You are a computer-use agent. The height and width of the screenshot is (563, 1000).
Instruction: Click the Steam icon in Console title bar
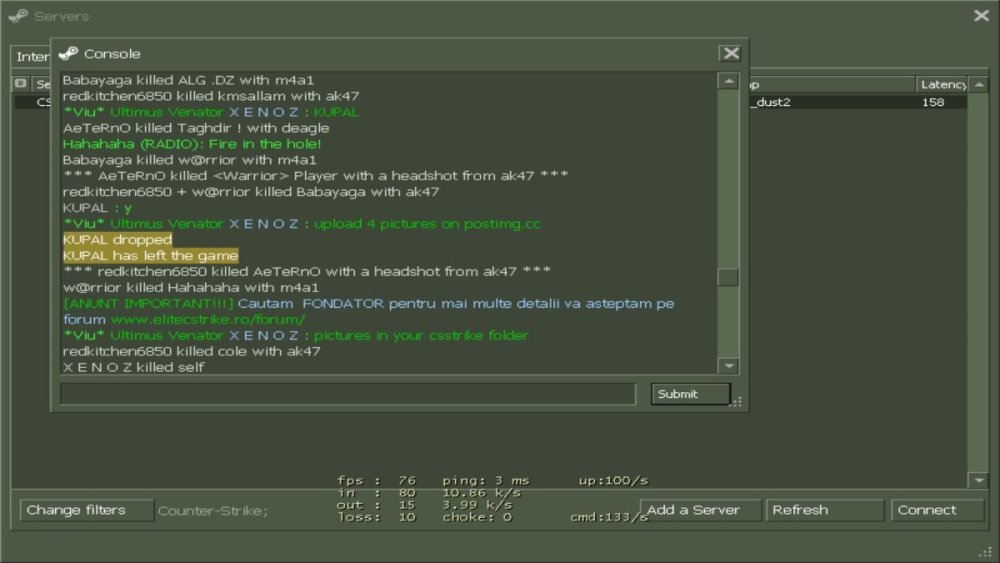coord(68,54)
